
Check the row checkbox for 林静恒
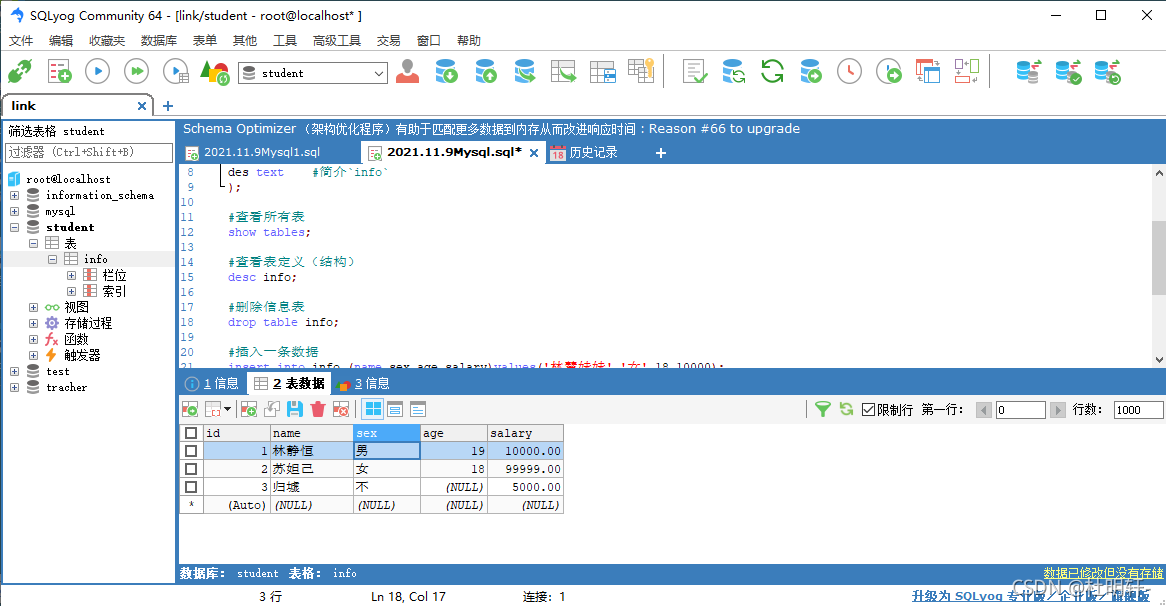coord(191,451)
